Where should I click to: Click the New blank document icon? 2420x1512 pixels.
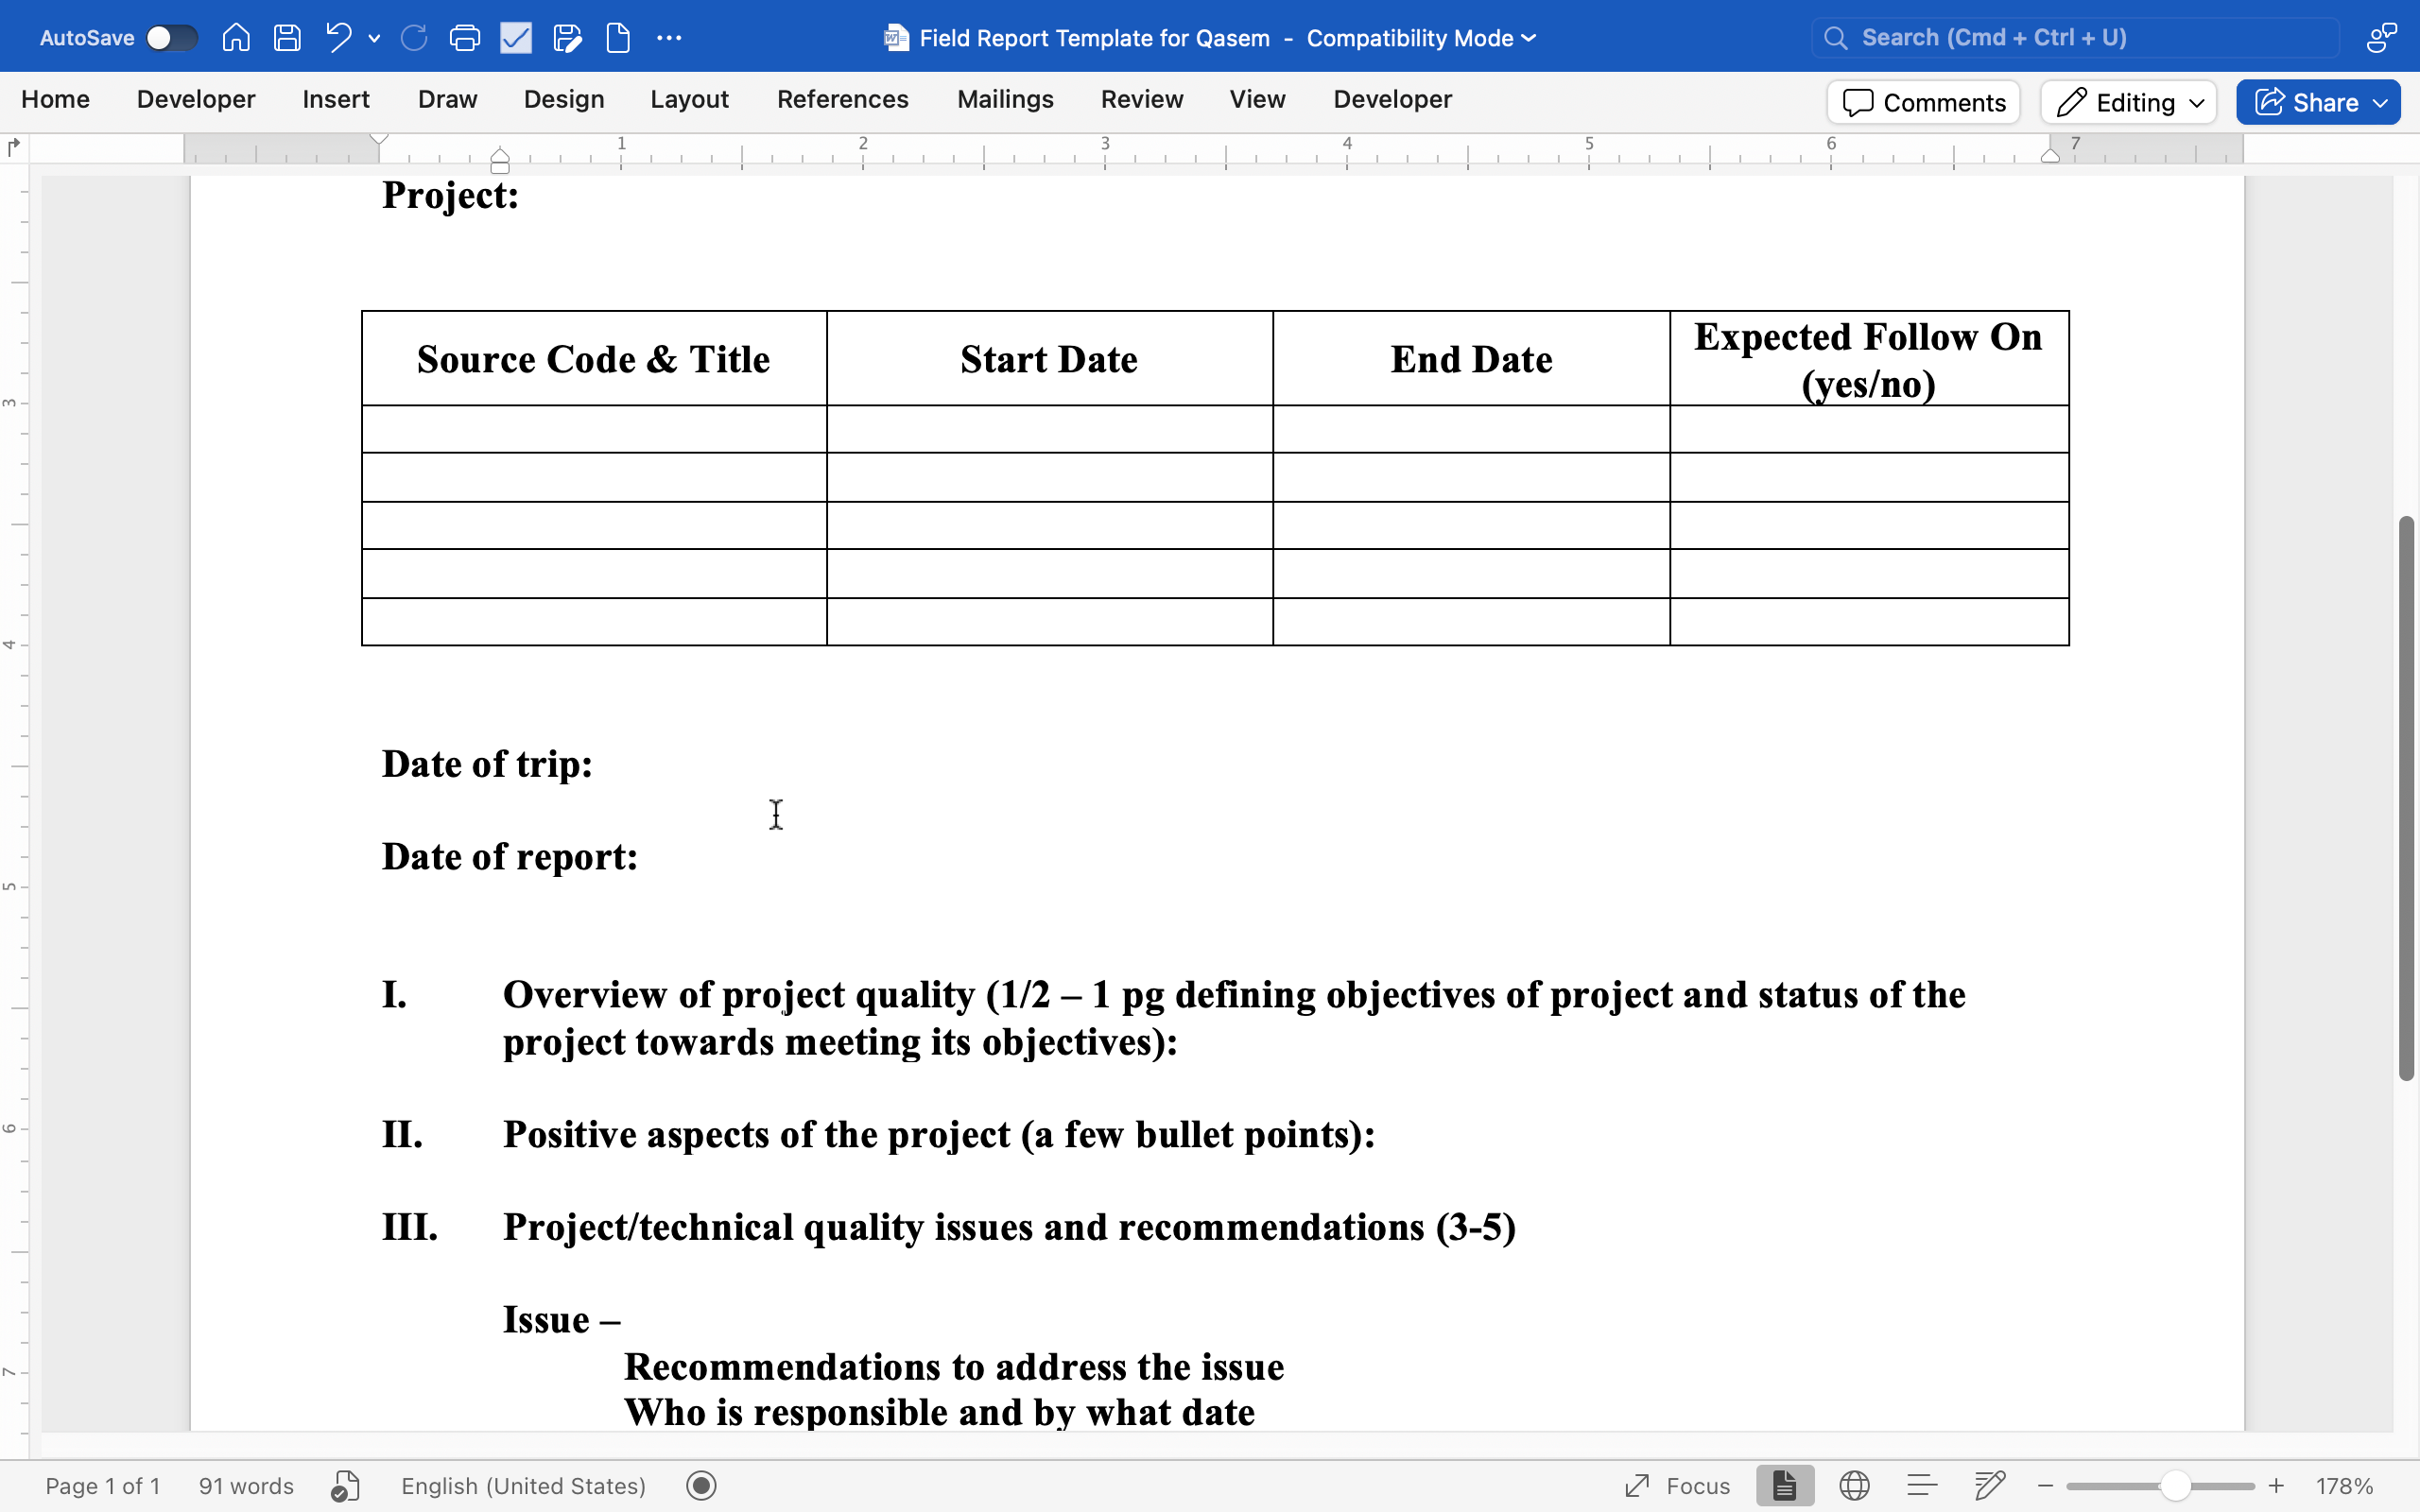point(618,38)
